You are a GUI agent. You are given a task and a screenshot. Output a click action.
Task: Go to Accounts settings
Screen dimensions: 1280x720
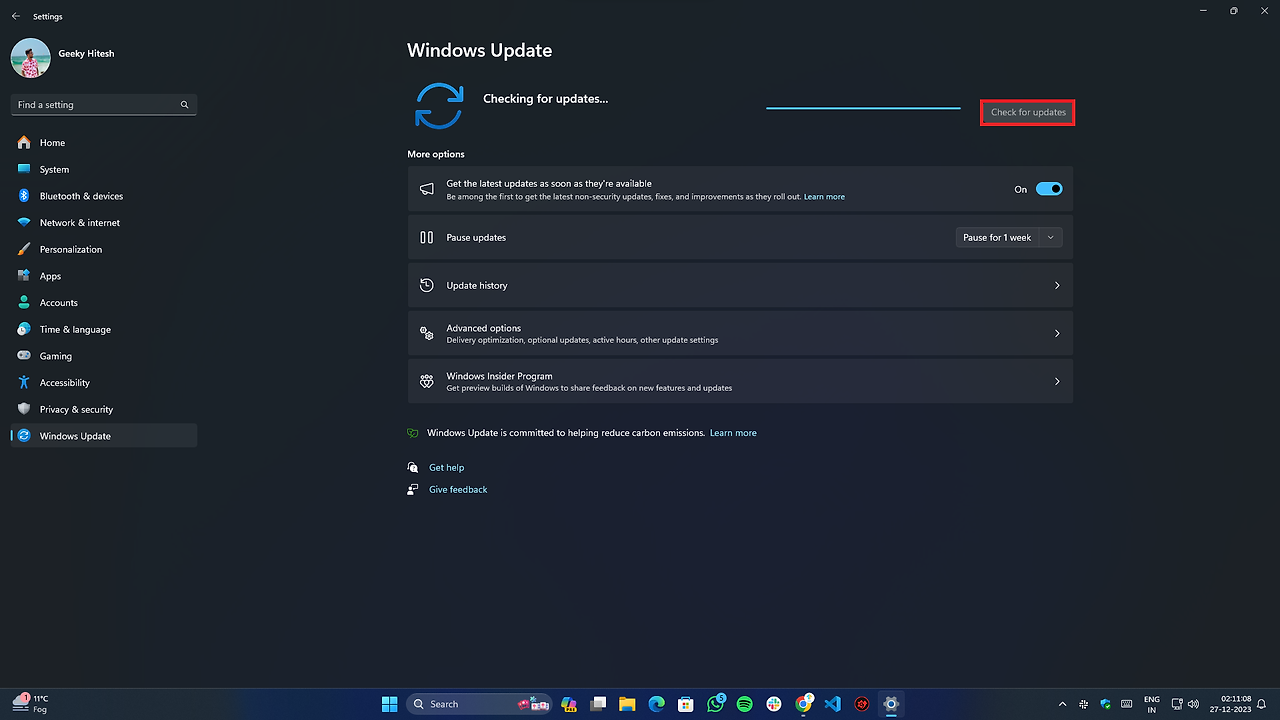pos(104,303)
